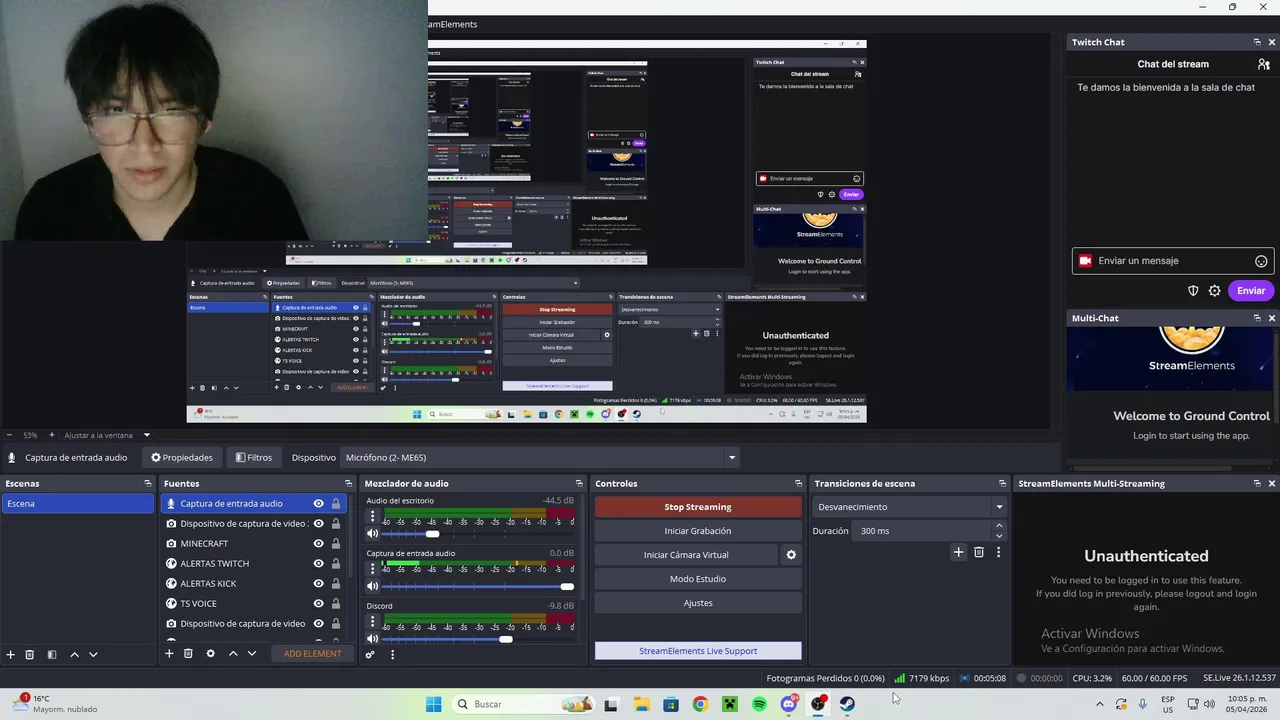The width and height of the screenshot is (1280, 720).
Task: Hide the MINECRAFT source
Action: (x=319, y=544)
